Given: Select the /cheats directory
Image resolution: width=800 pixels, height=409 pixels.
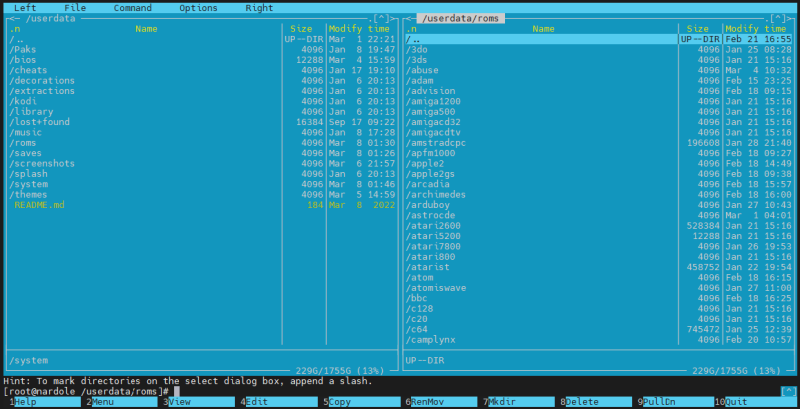Looking at the screenshot, I should coord(202,70).
